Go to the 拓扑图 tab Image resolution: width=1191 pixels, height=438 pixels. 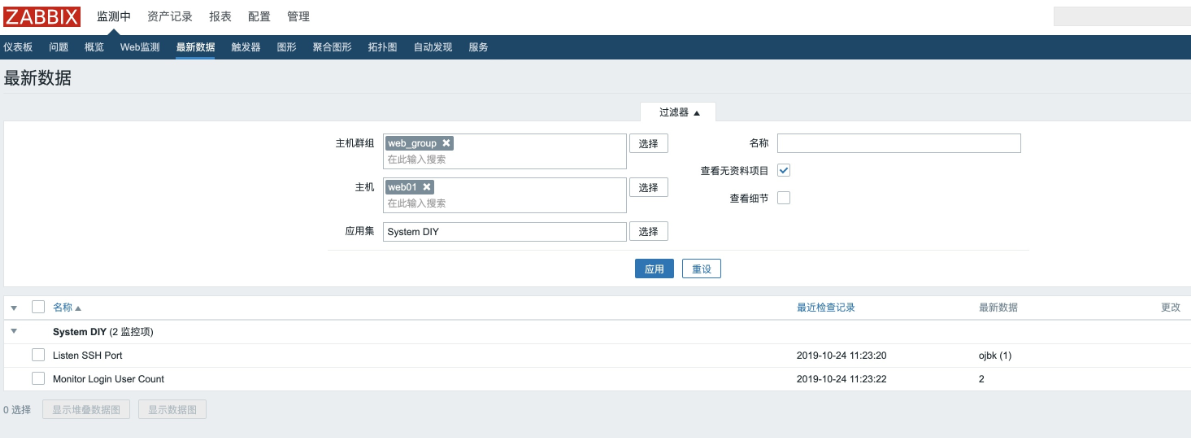point(382,47)
